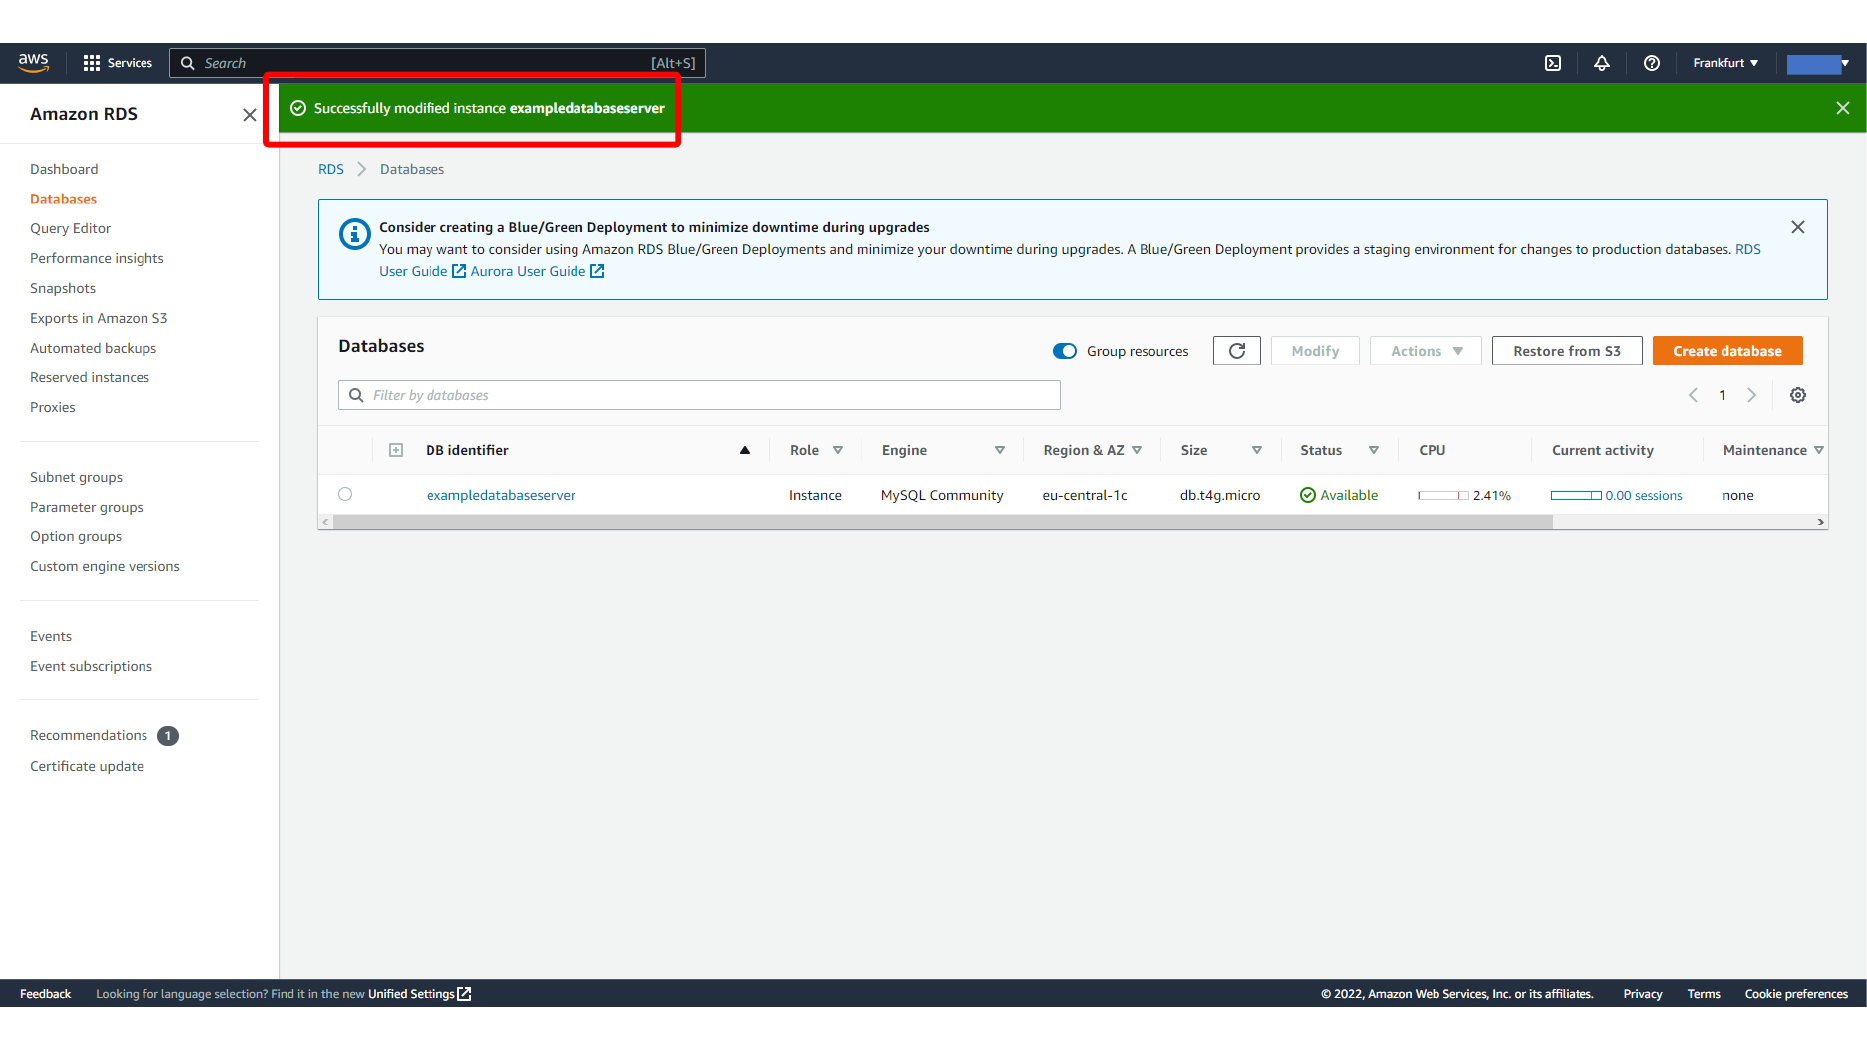Image resolution: width=1867 pixels, height=1050 pixels.
Task: Open Event subscriptions
Action: click(x=91, y=666)
